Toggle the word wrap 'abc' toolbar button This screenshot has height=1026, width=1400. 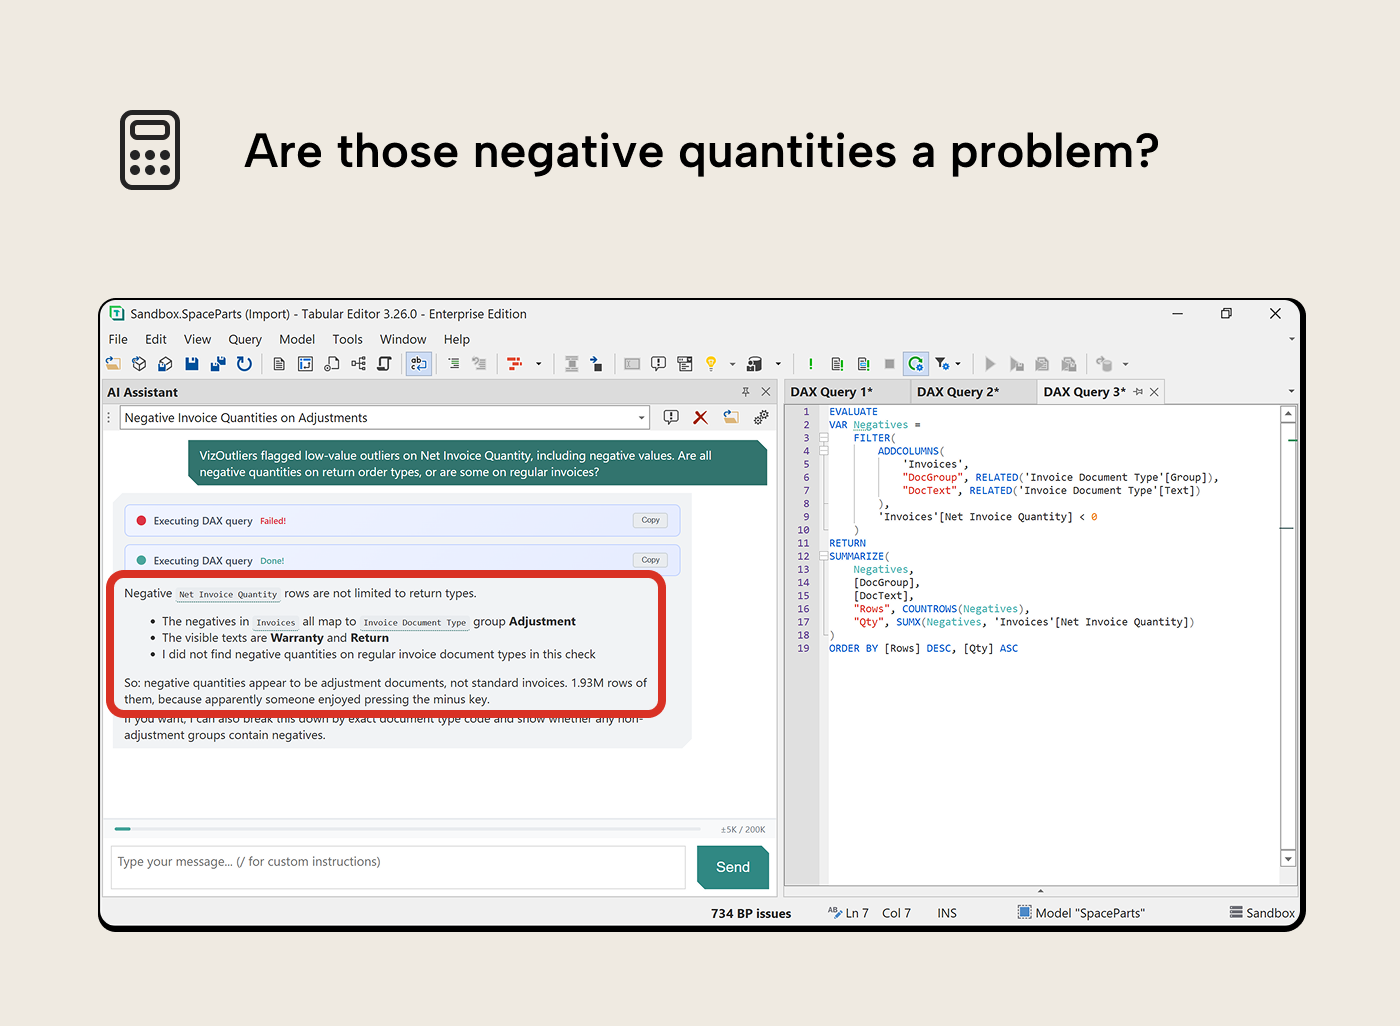419,364
